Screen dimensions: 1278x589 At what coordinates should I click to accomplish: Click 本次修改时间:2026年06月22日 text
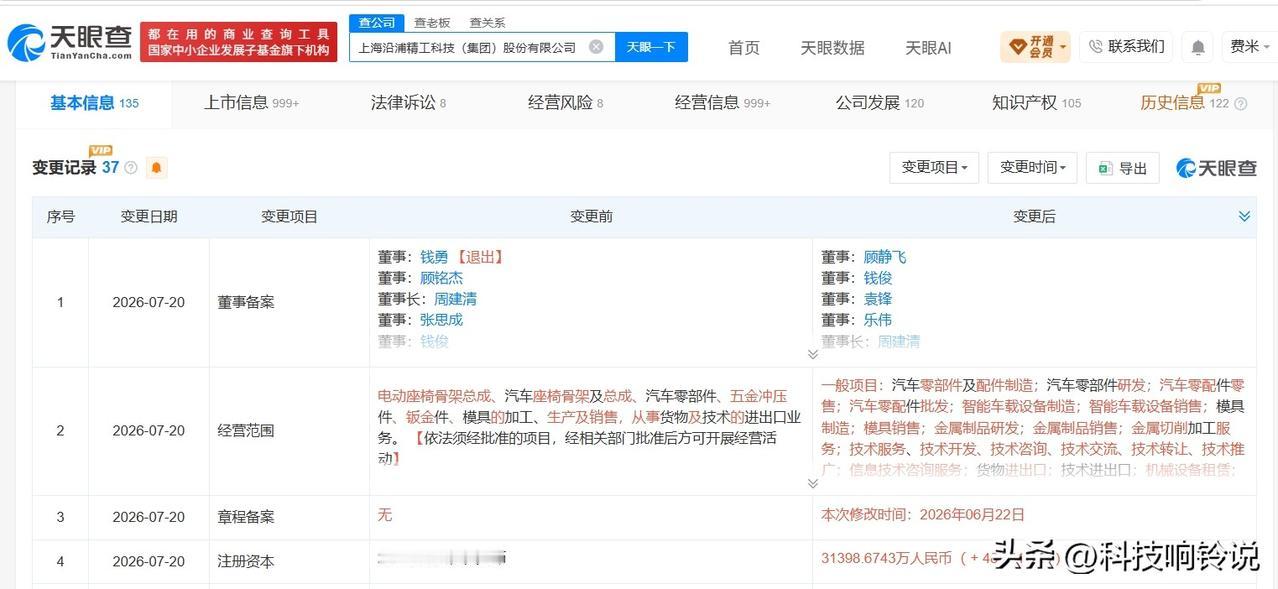(x=923, y=515)
